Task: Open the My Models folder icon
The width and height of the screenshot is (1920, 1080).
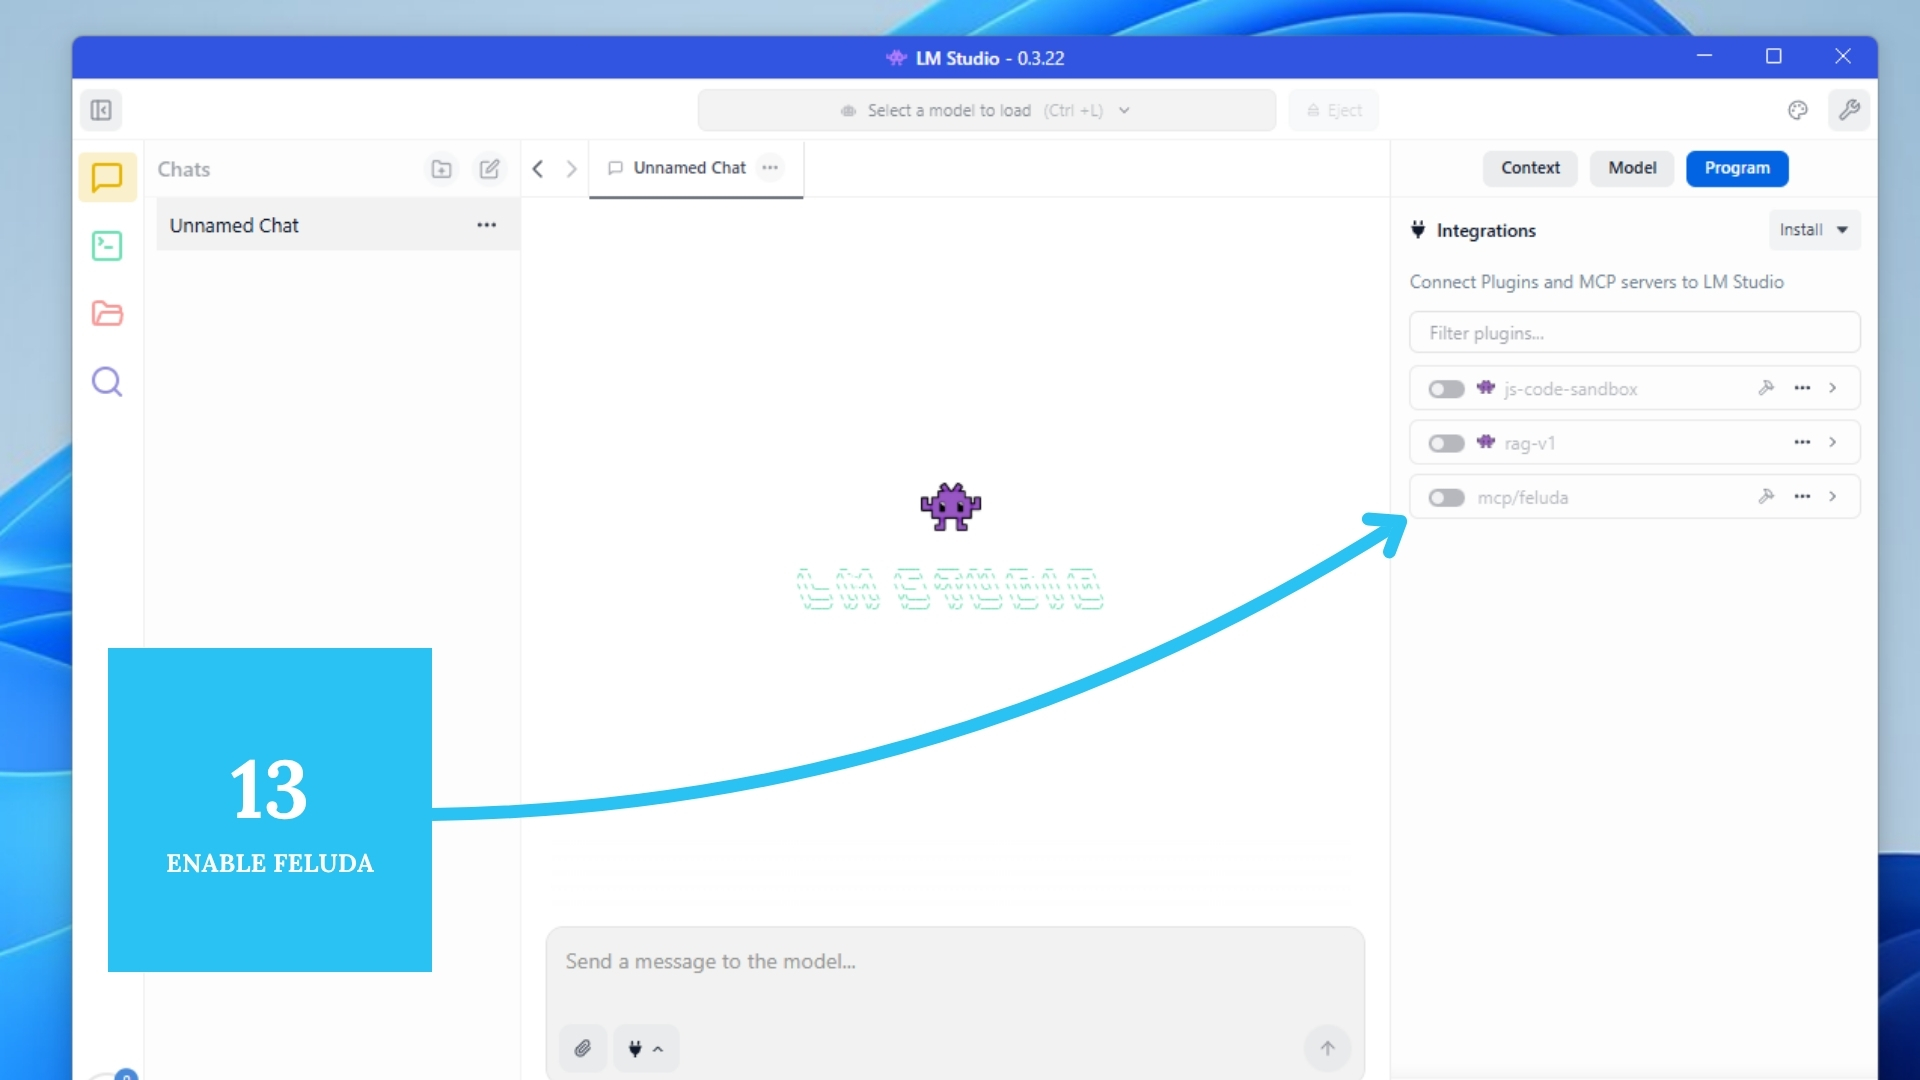Action: [107, 314]
